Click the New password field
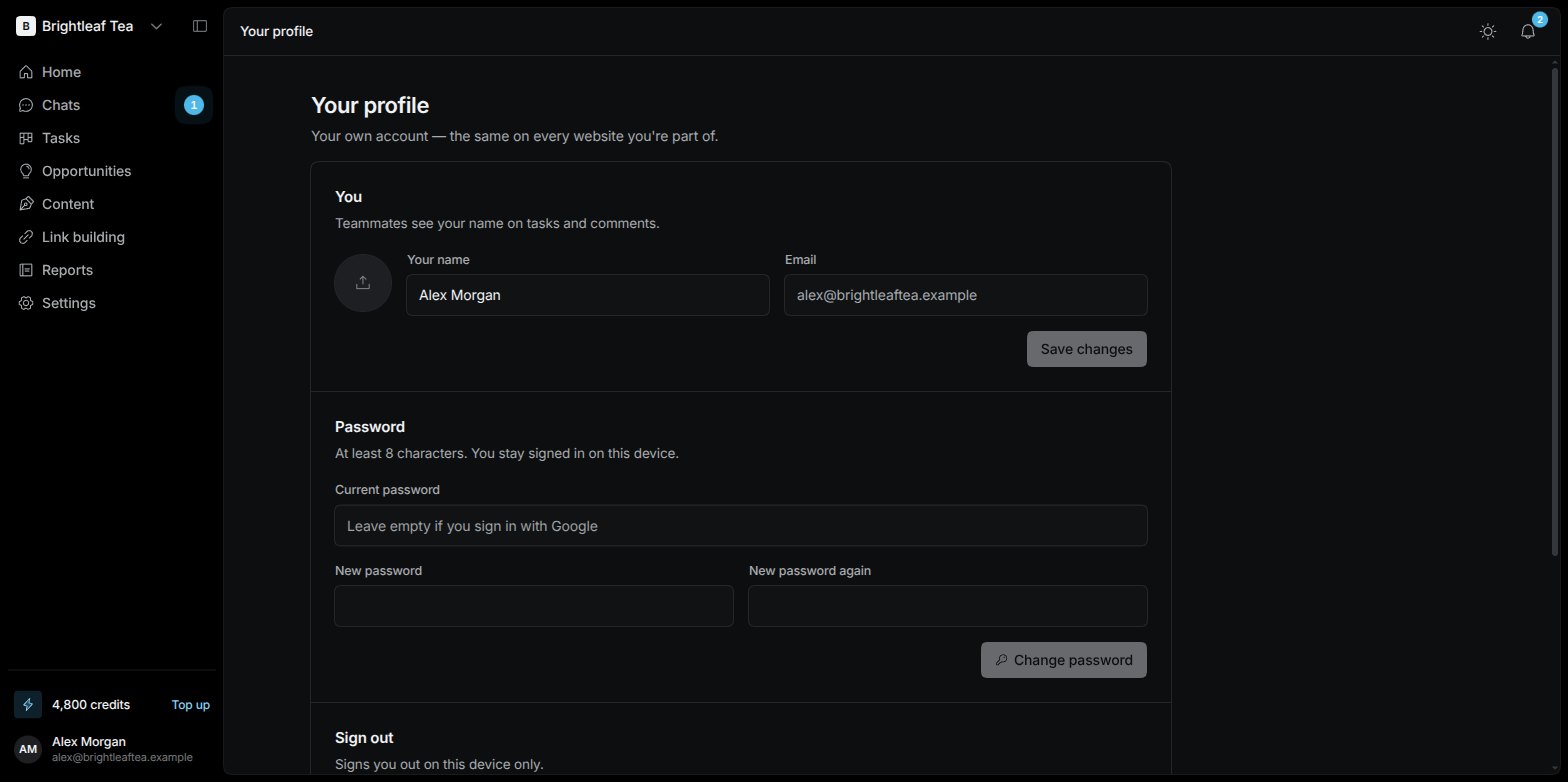This screenshot has width=1568, height=782. [534, 606]
